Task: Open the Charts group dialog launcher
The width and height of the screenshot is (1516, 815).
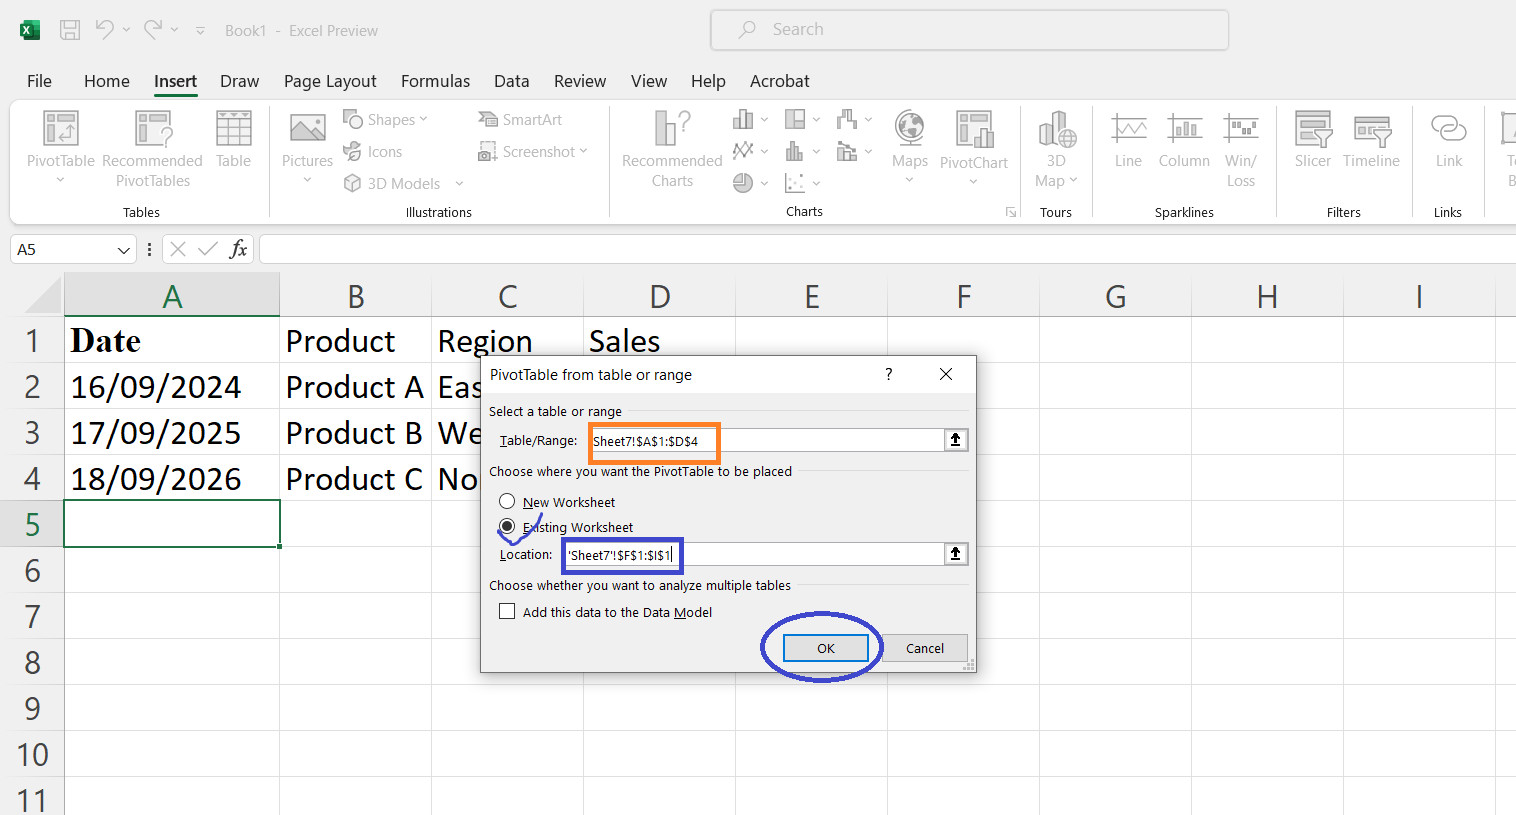Action: 1011,212
